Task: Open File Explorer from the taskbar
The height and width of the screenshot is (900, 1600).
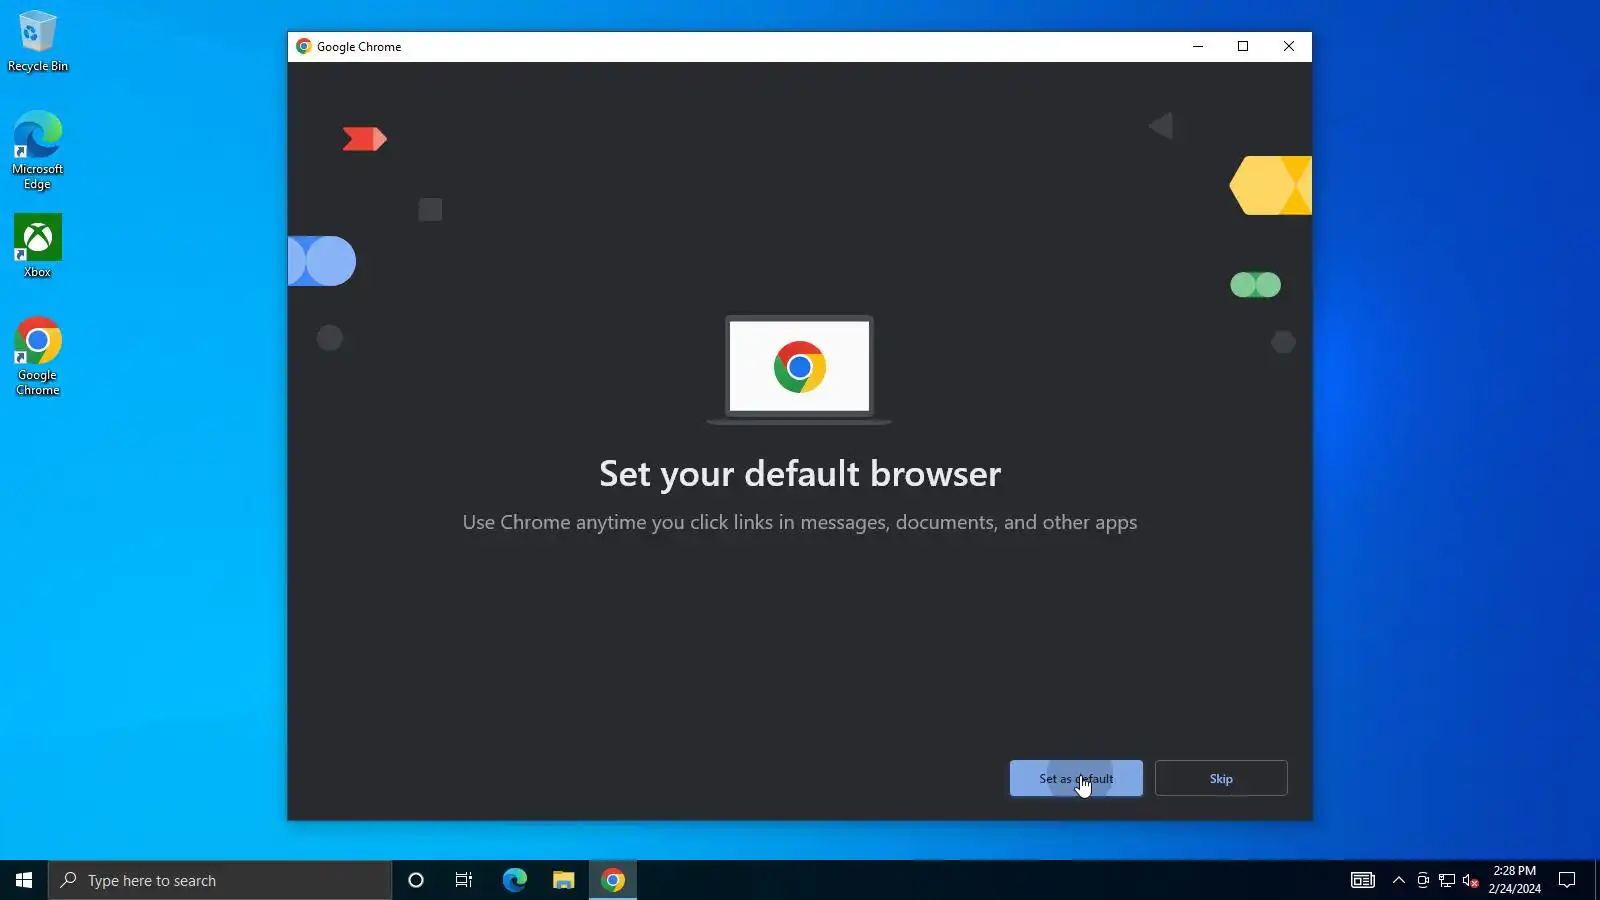Action: [563, 880]
